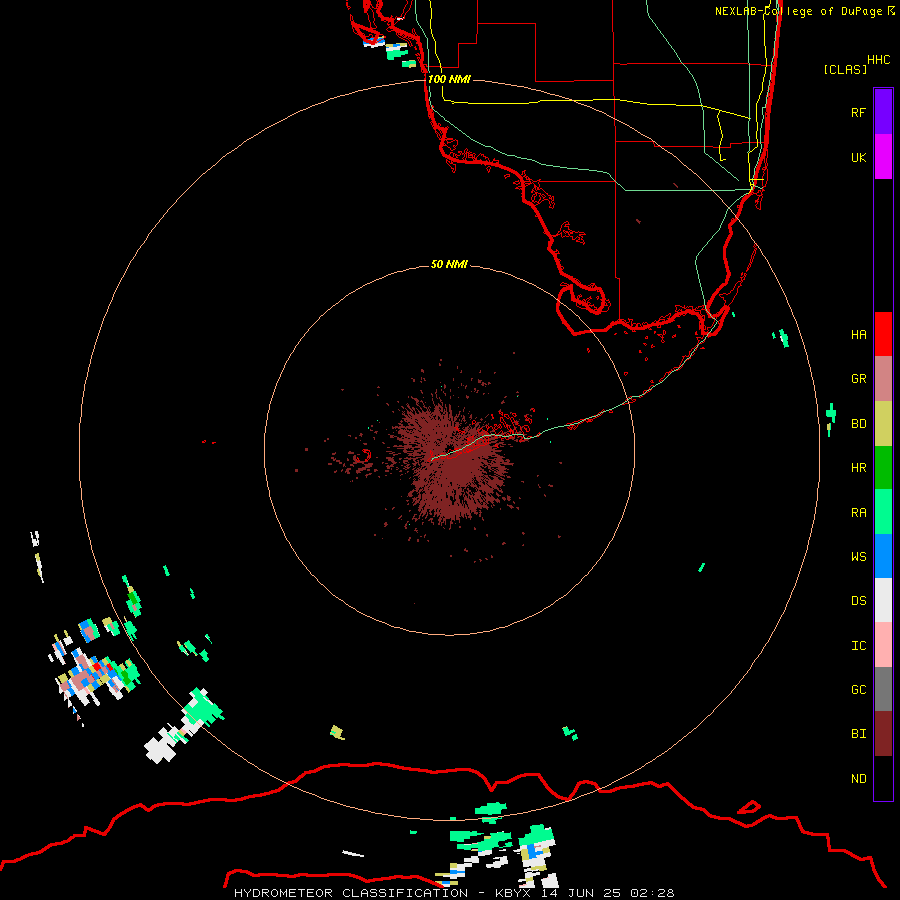Click the IC legend label
Image resolution: width=900 pixels, height=900 pixels.
click(858, 646)
